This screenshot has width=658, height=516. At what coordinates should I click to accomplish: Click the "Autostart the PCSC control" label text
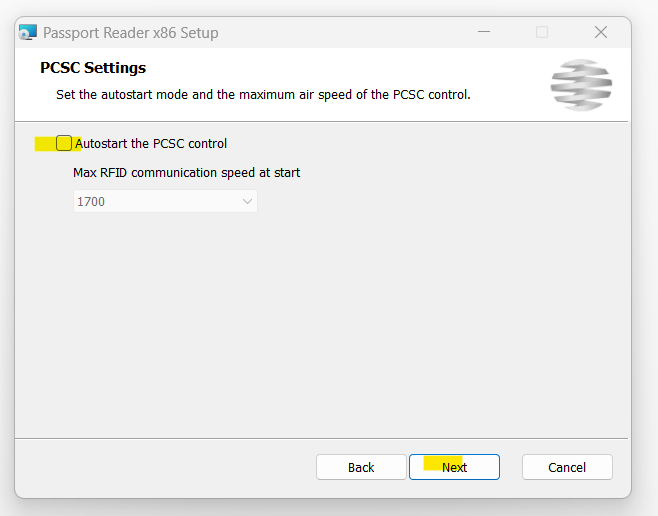coord(151,143)
